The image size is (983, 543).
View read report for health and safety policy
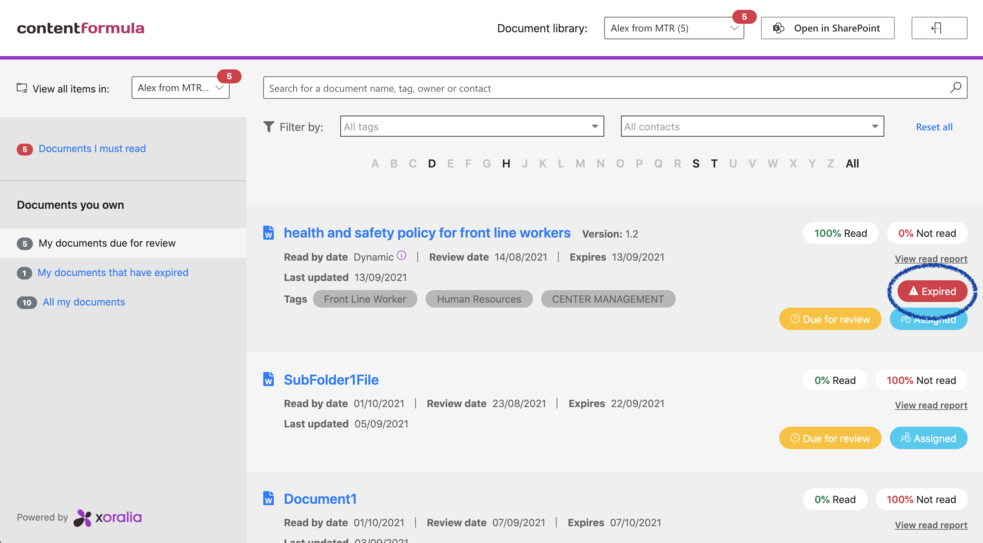930,259
